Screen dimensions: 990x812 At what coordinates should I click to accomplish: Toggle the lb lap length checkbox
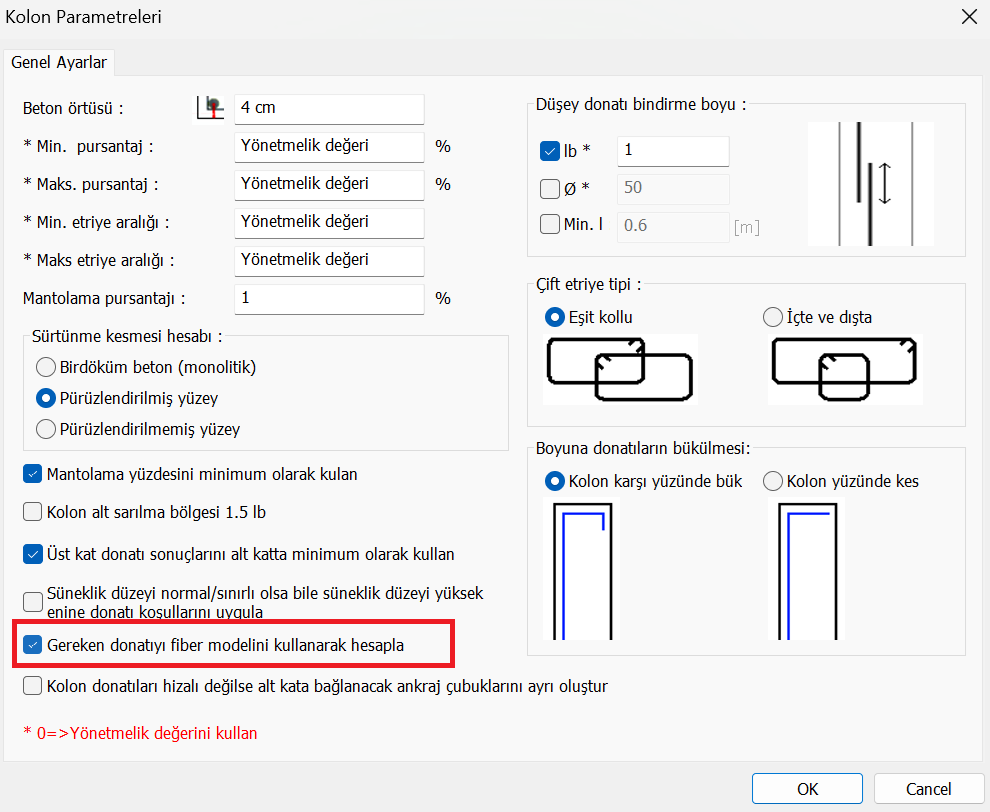[549, 151]
